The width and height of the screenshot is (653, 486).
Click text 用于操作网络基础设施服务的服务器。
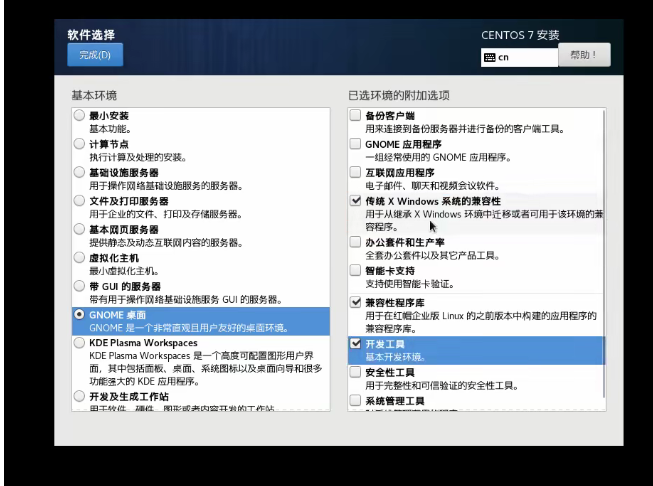tap(166, 186)
